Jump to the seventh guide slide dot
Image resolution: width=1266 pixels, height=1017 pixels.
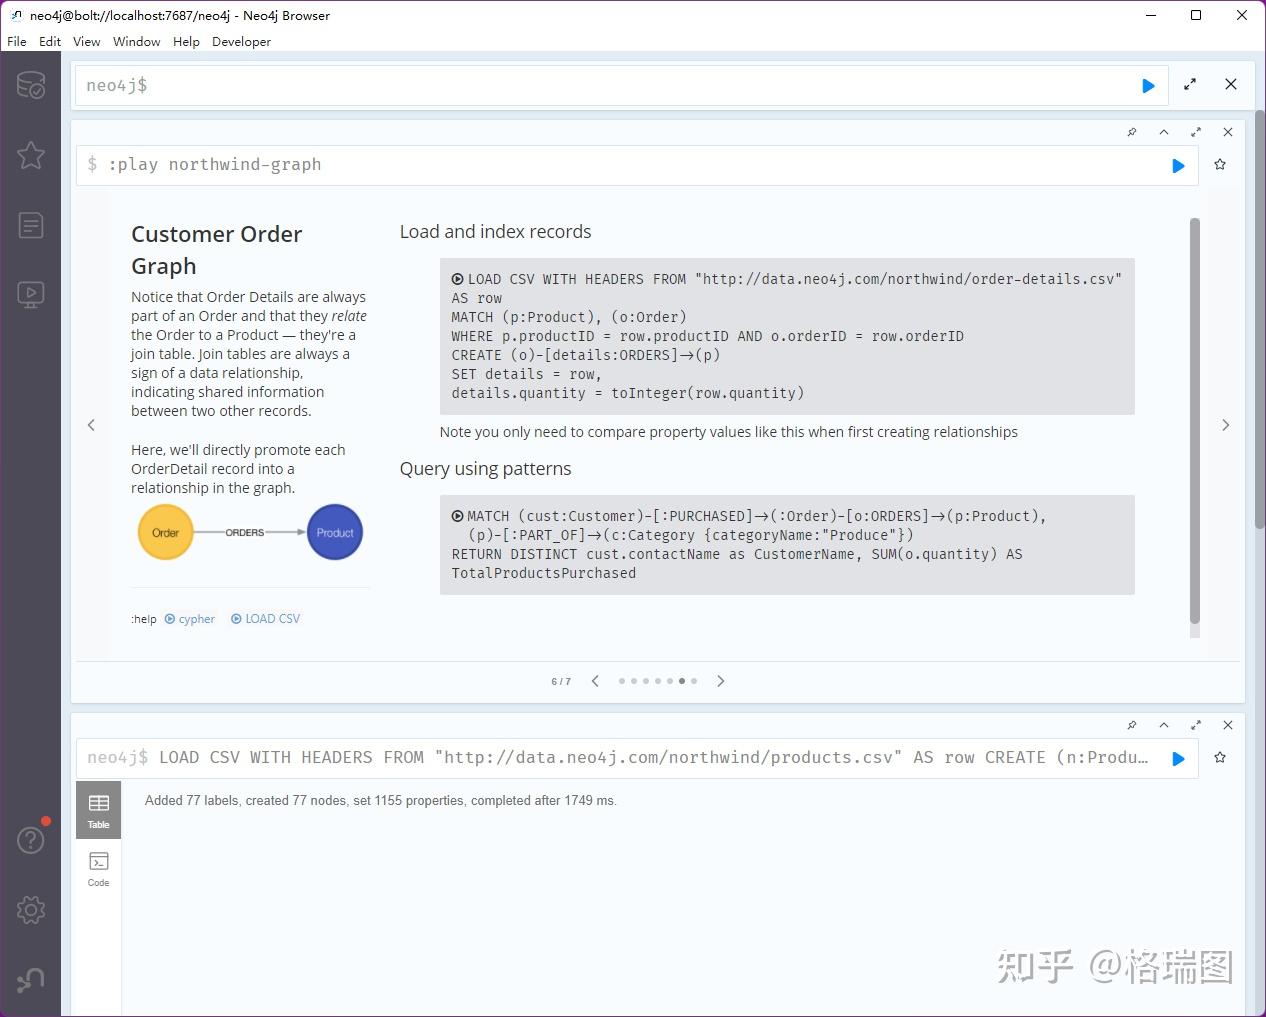pyautogui.click(x=694, y=681)
